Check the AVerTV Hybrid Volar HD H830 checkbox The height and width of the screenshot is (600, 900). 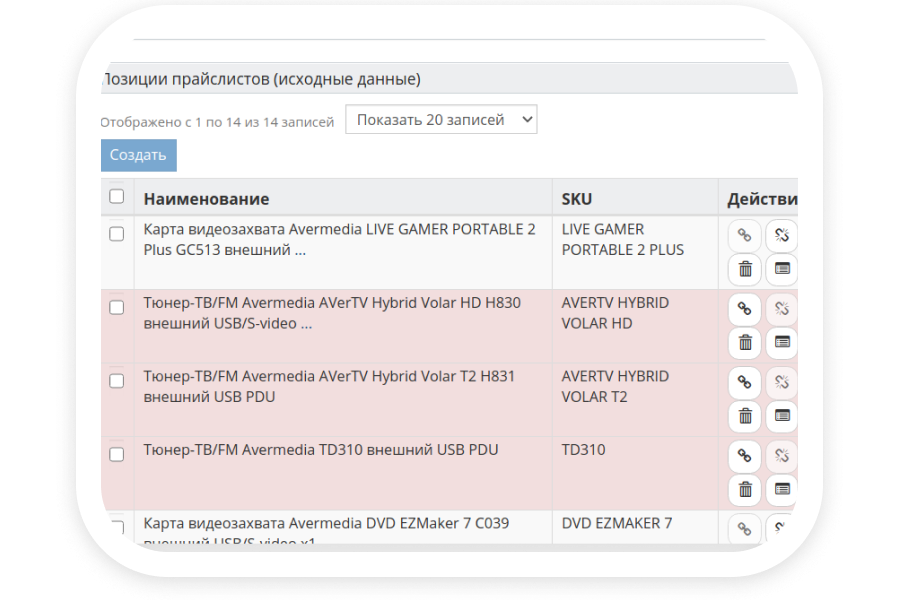pos(117,307)
